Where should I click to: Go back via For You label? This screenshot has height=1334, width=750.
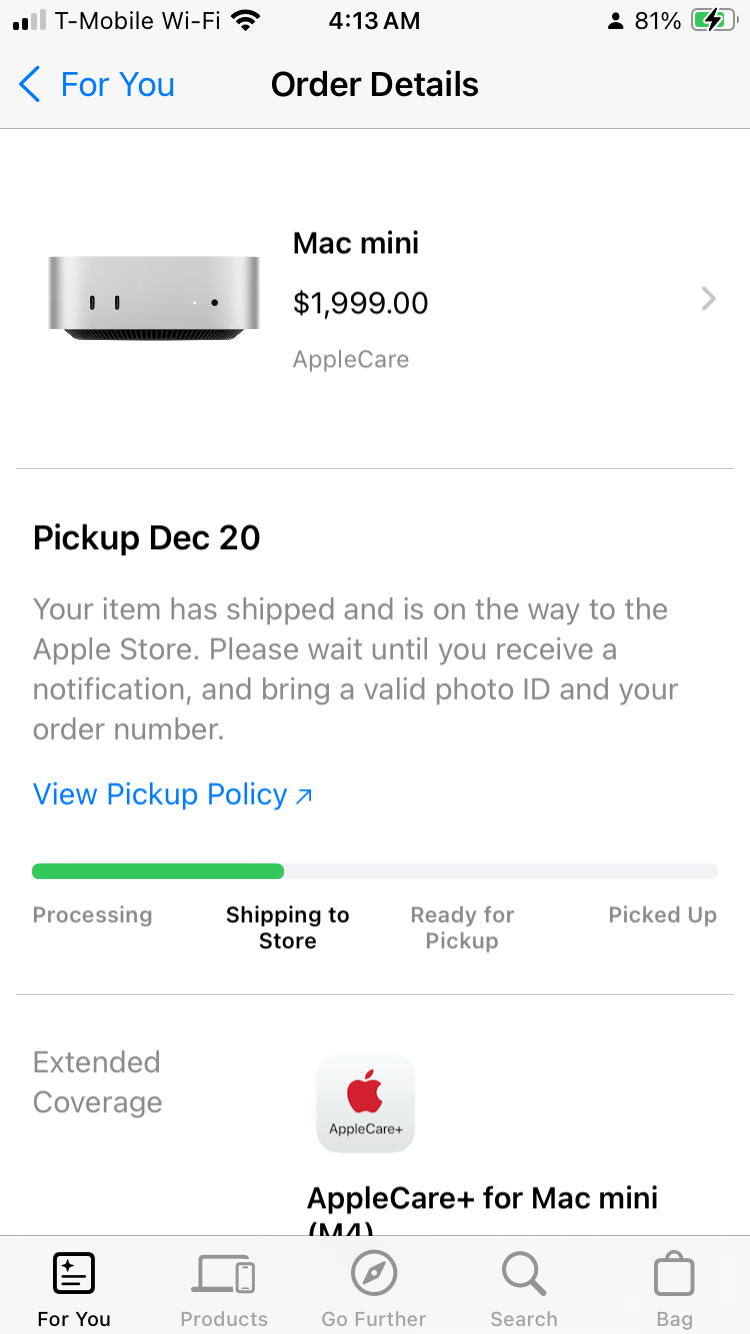click(117, 85)
